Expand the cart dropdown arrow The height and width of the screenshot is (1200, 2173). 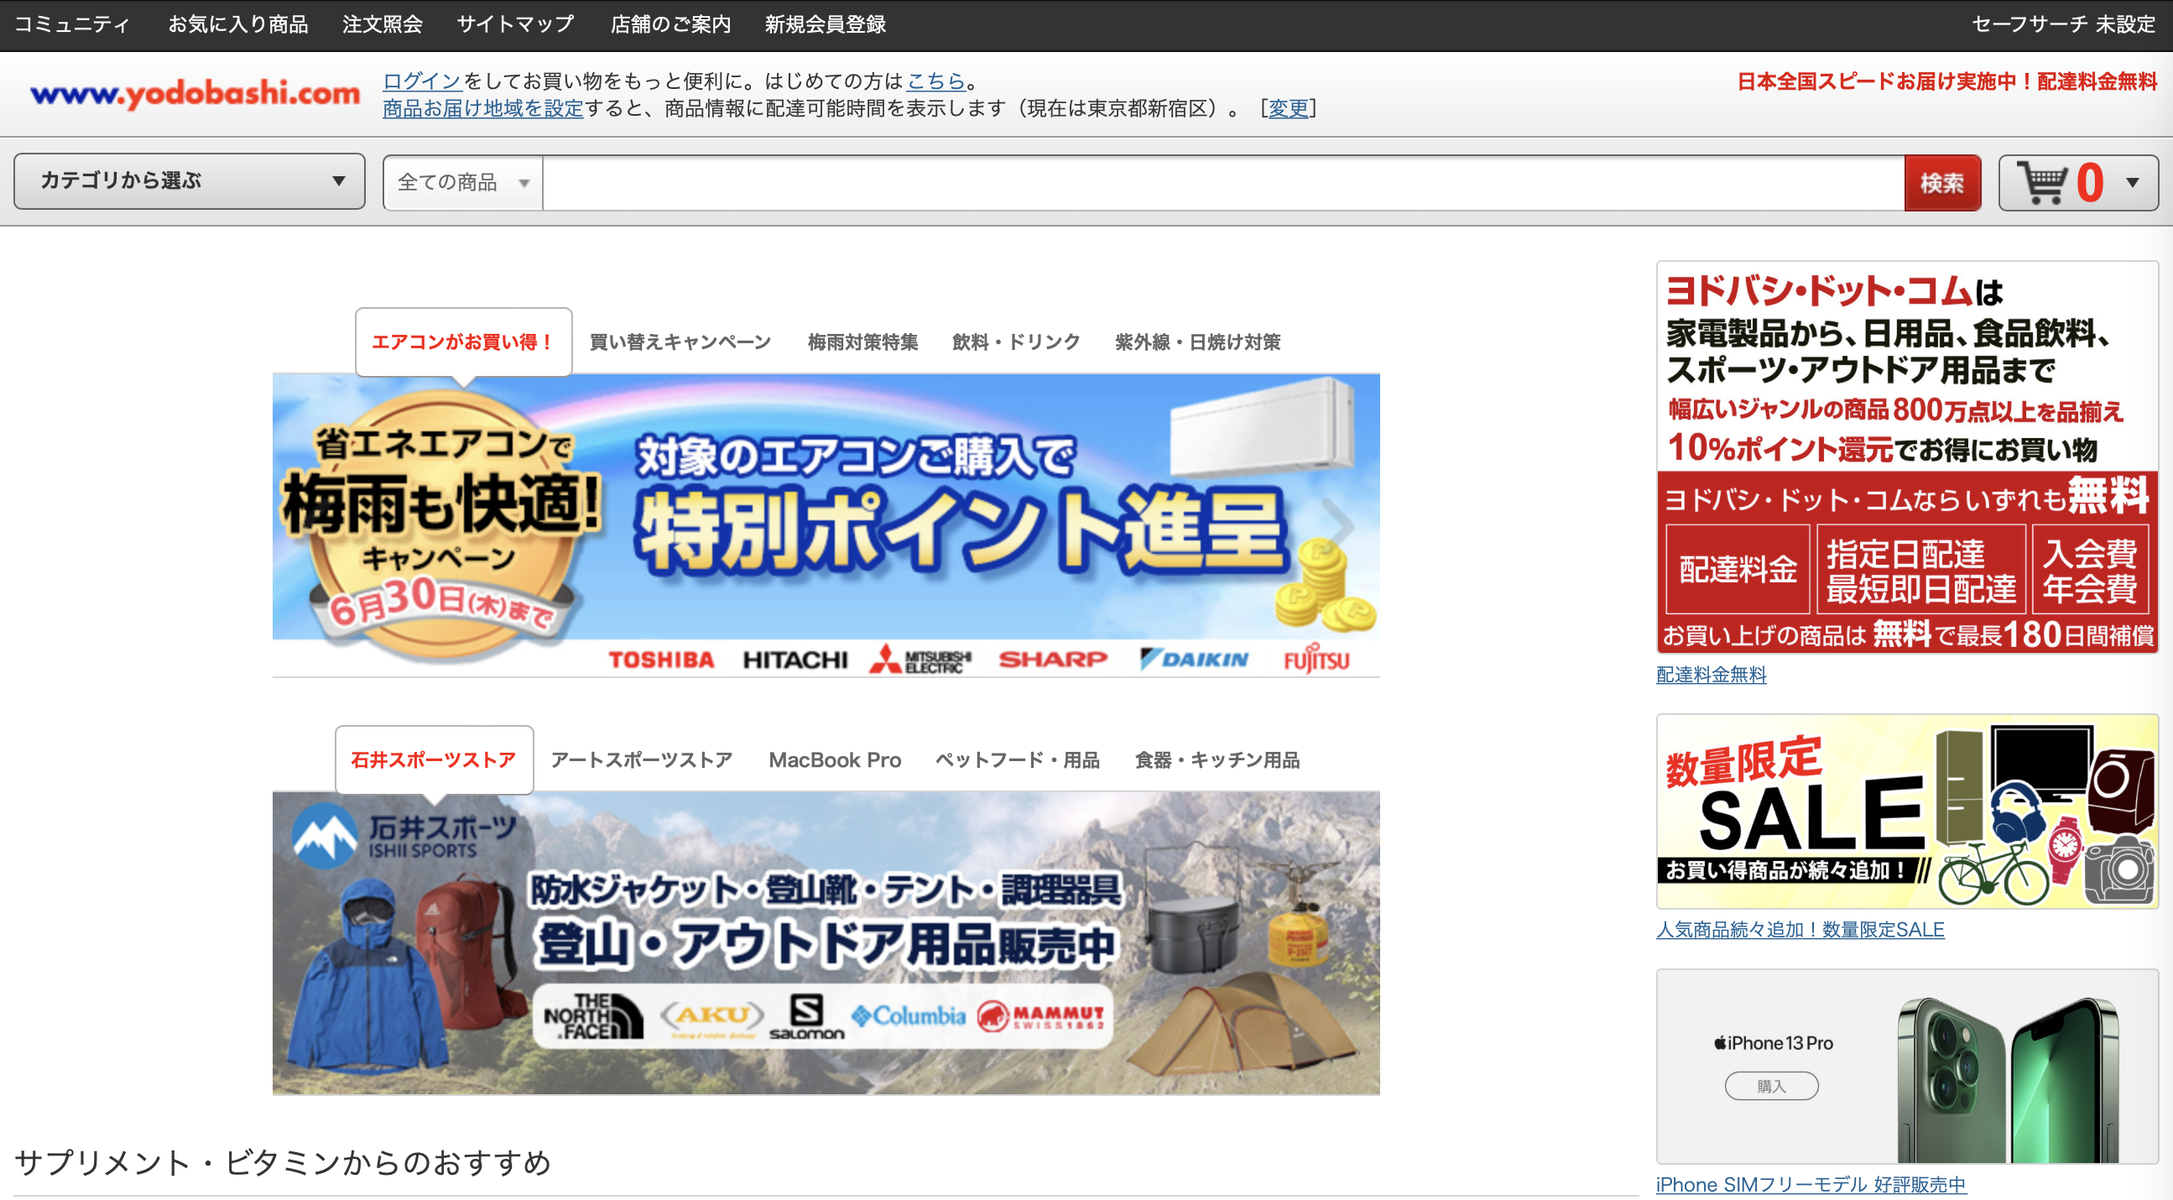point(2133,183)
